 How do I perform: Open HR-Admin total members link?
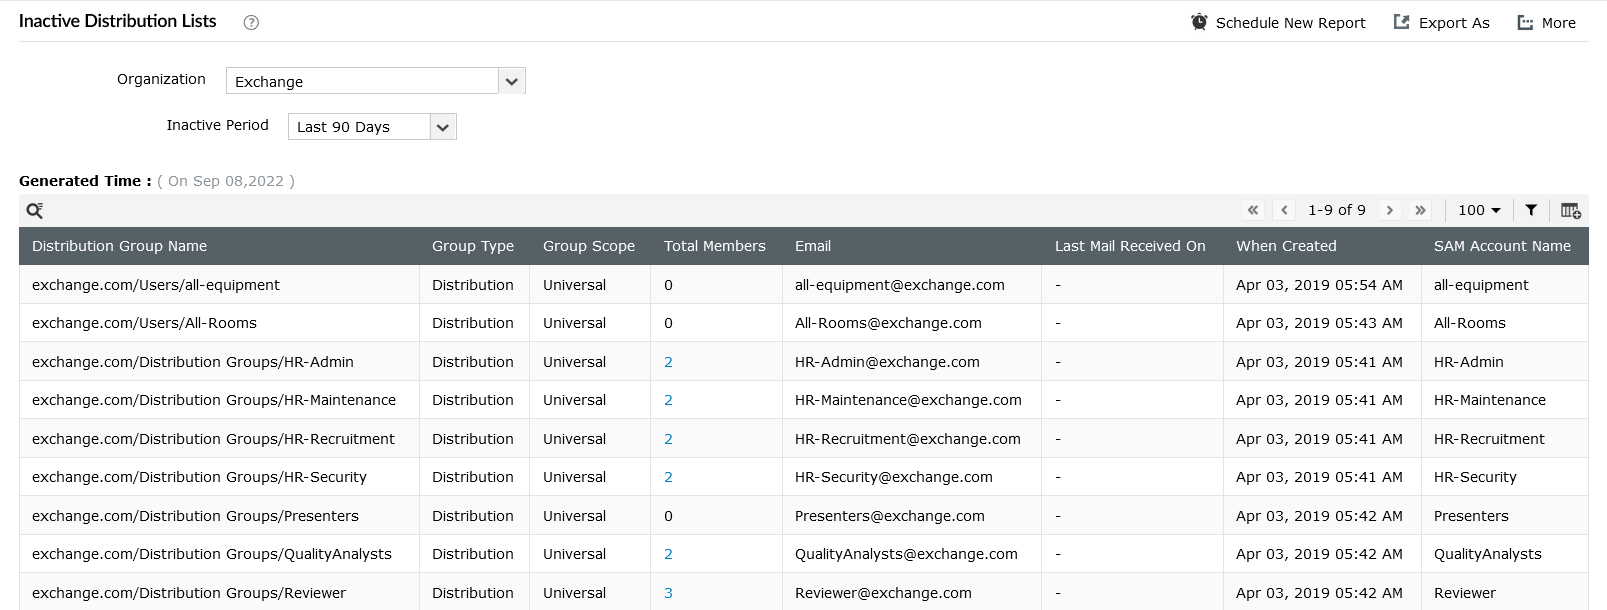(x=668, y=362)
